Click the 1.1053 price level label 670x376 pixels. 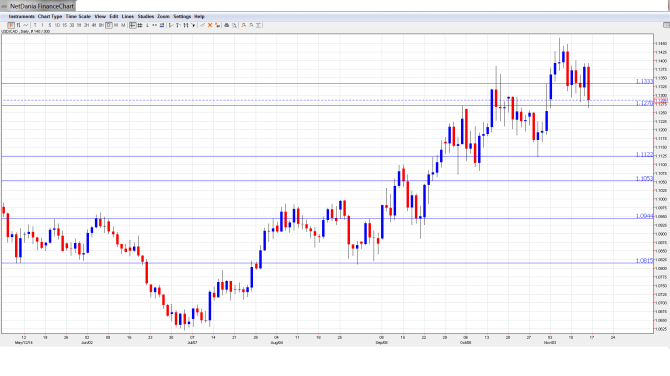point(644,178)
